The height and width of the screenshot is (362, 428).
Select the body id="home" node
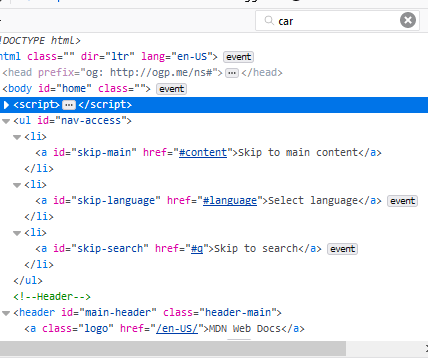pyautogui.click(x=76, y=89)
